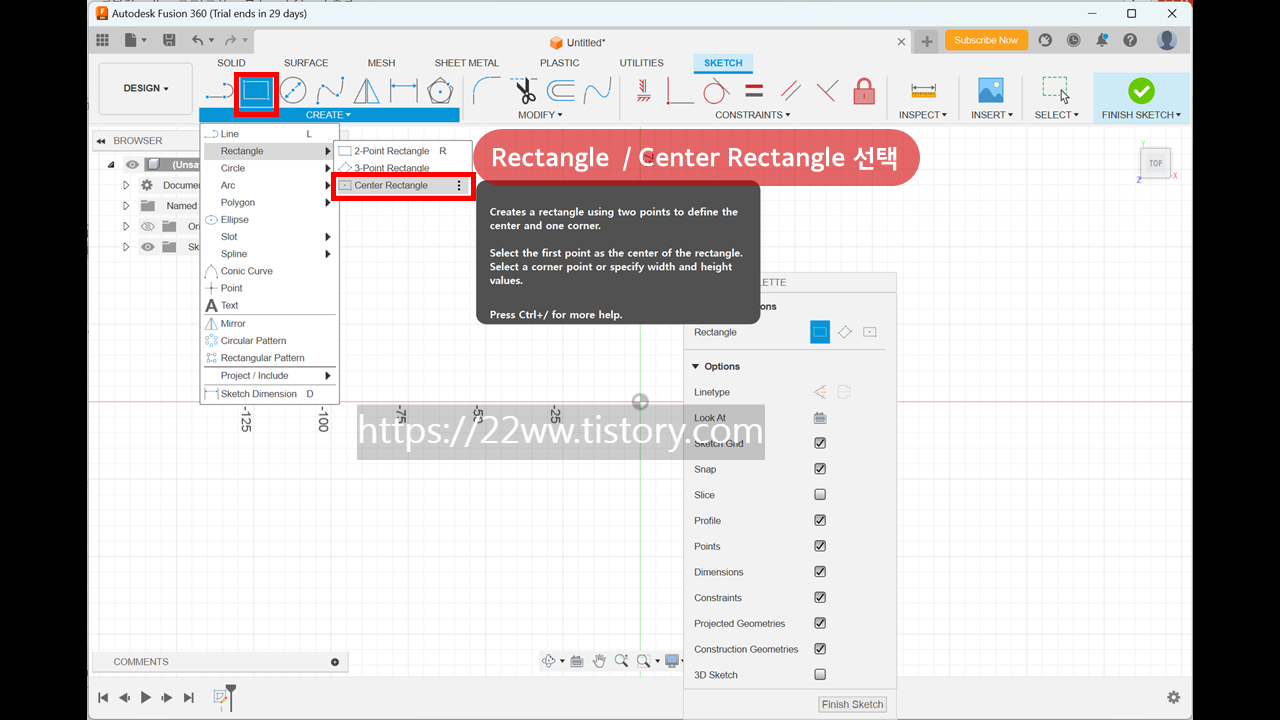Click the Offset tool icon

[x=561, y=91]
